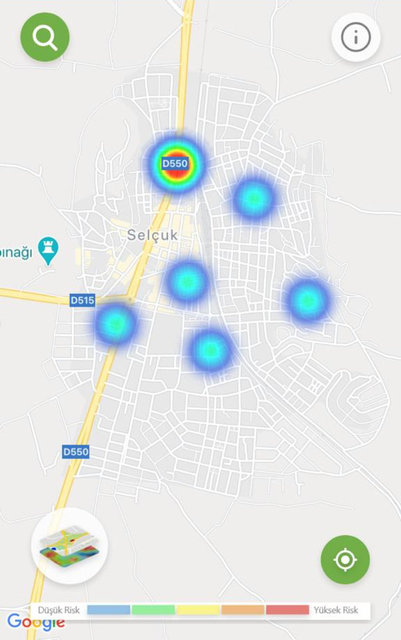Select the red high-risk hotspot on D550
Image resolution: width=401 pixels, height=640 pixels.
pos(176,163)
